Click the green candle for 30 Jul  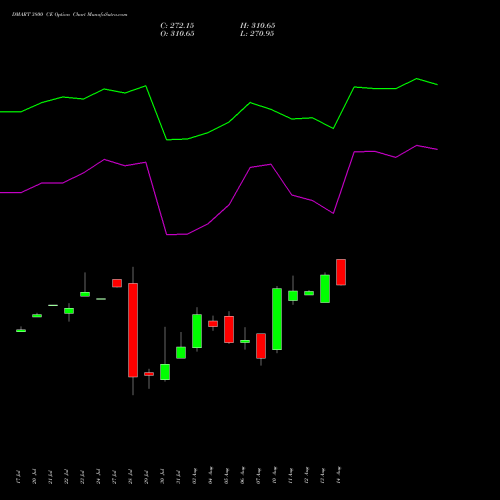[x=165, y=372]
